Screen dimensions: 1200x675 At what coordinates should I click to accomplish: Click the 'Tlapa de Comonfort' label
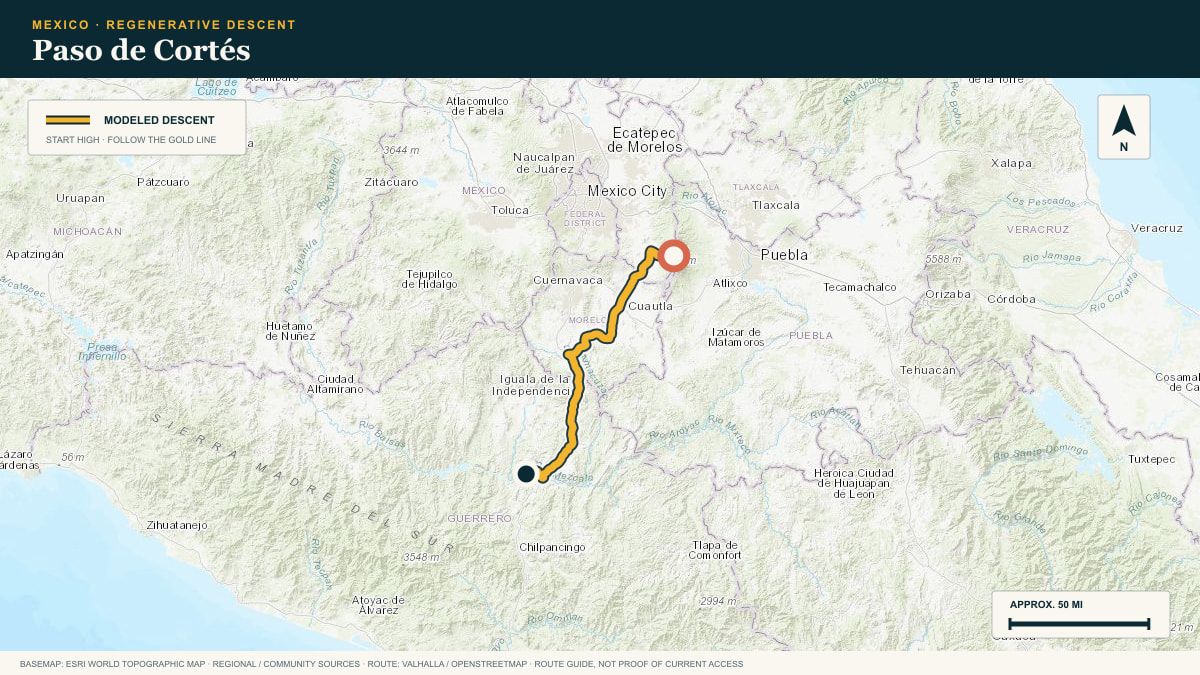716,550
